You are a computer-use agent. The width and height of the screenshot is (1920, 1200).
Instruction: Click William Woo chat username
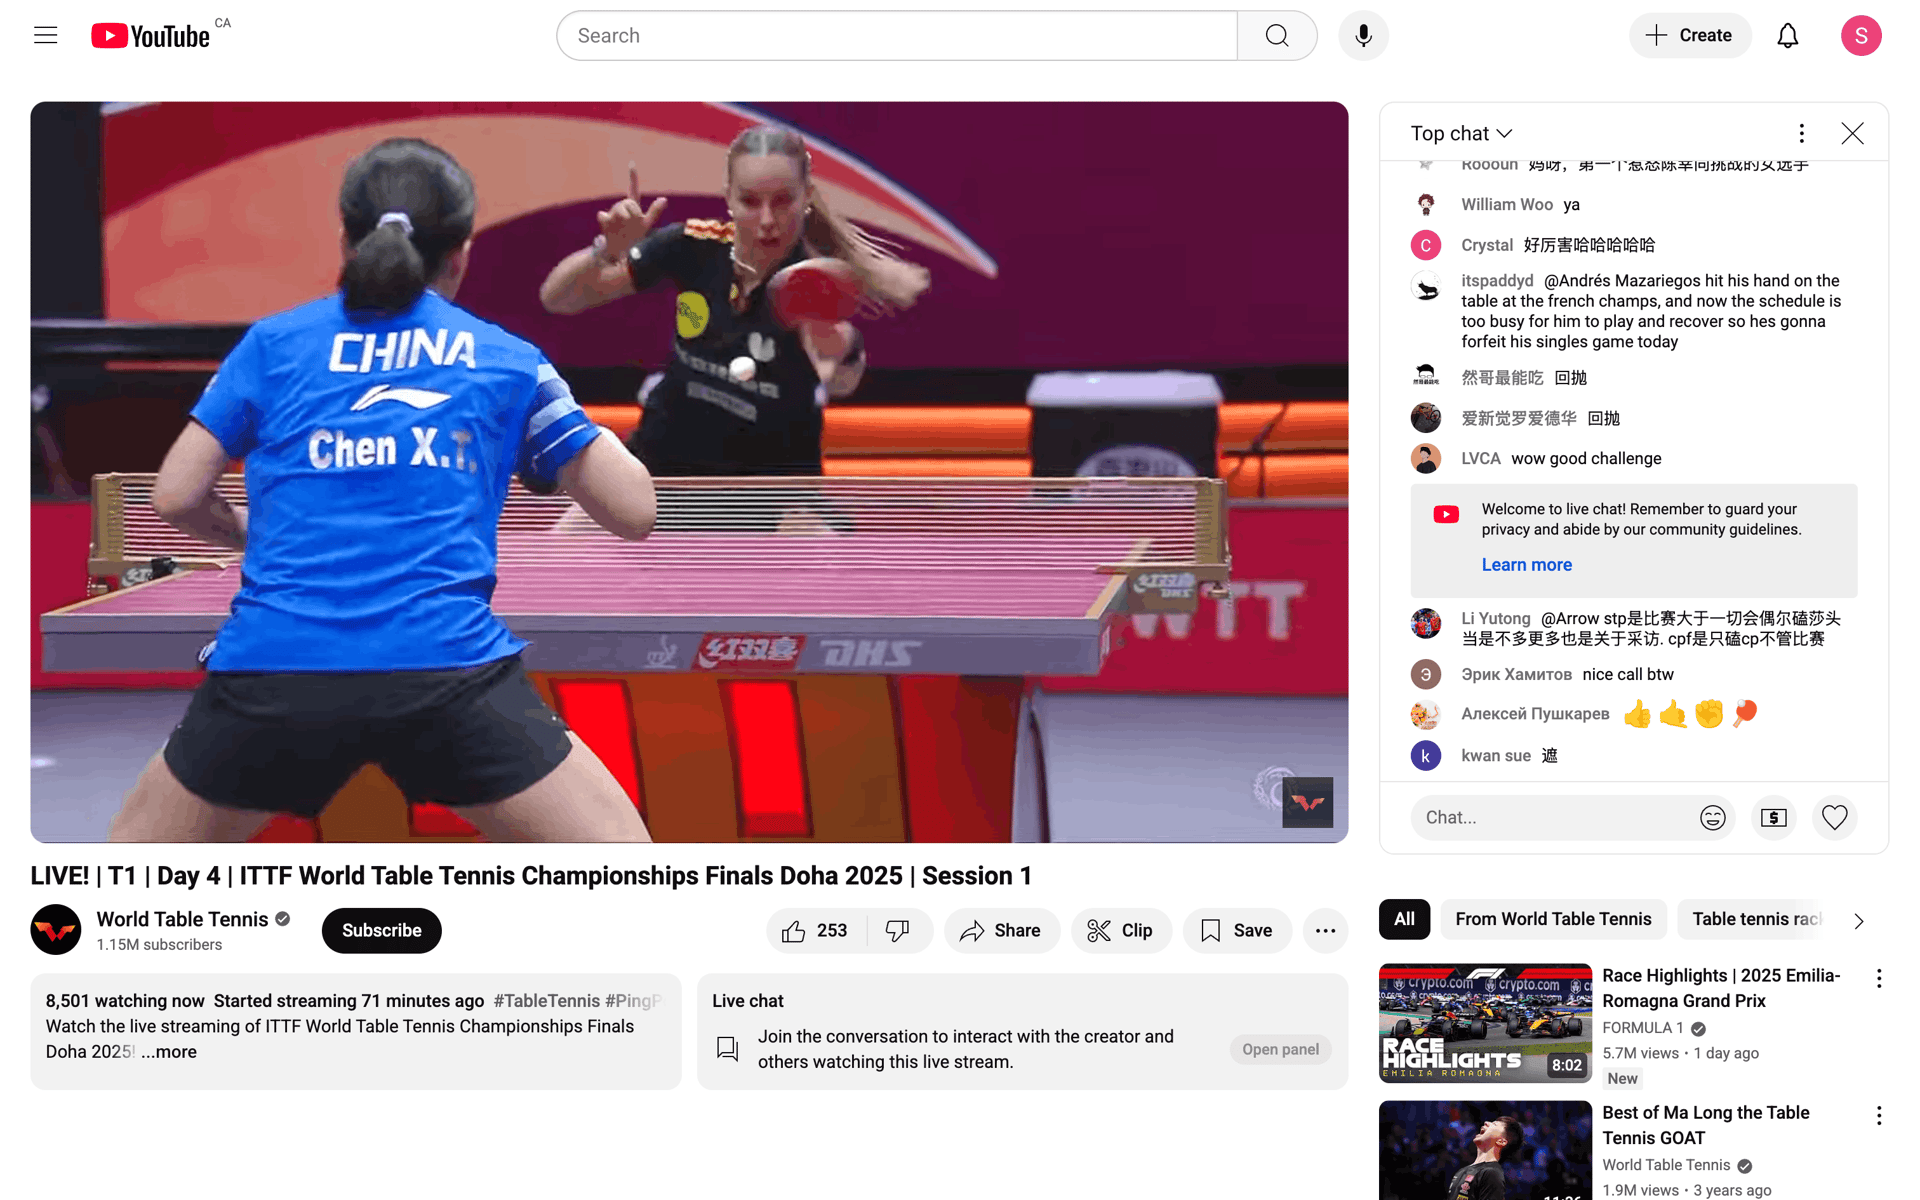tap(1507, 205)
